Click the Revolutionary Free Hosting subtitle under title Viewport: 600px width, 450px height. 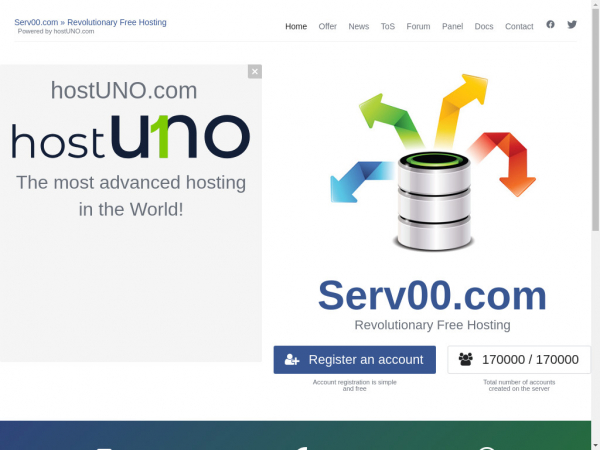(432, 325)
